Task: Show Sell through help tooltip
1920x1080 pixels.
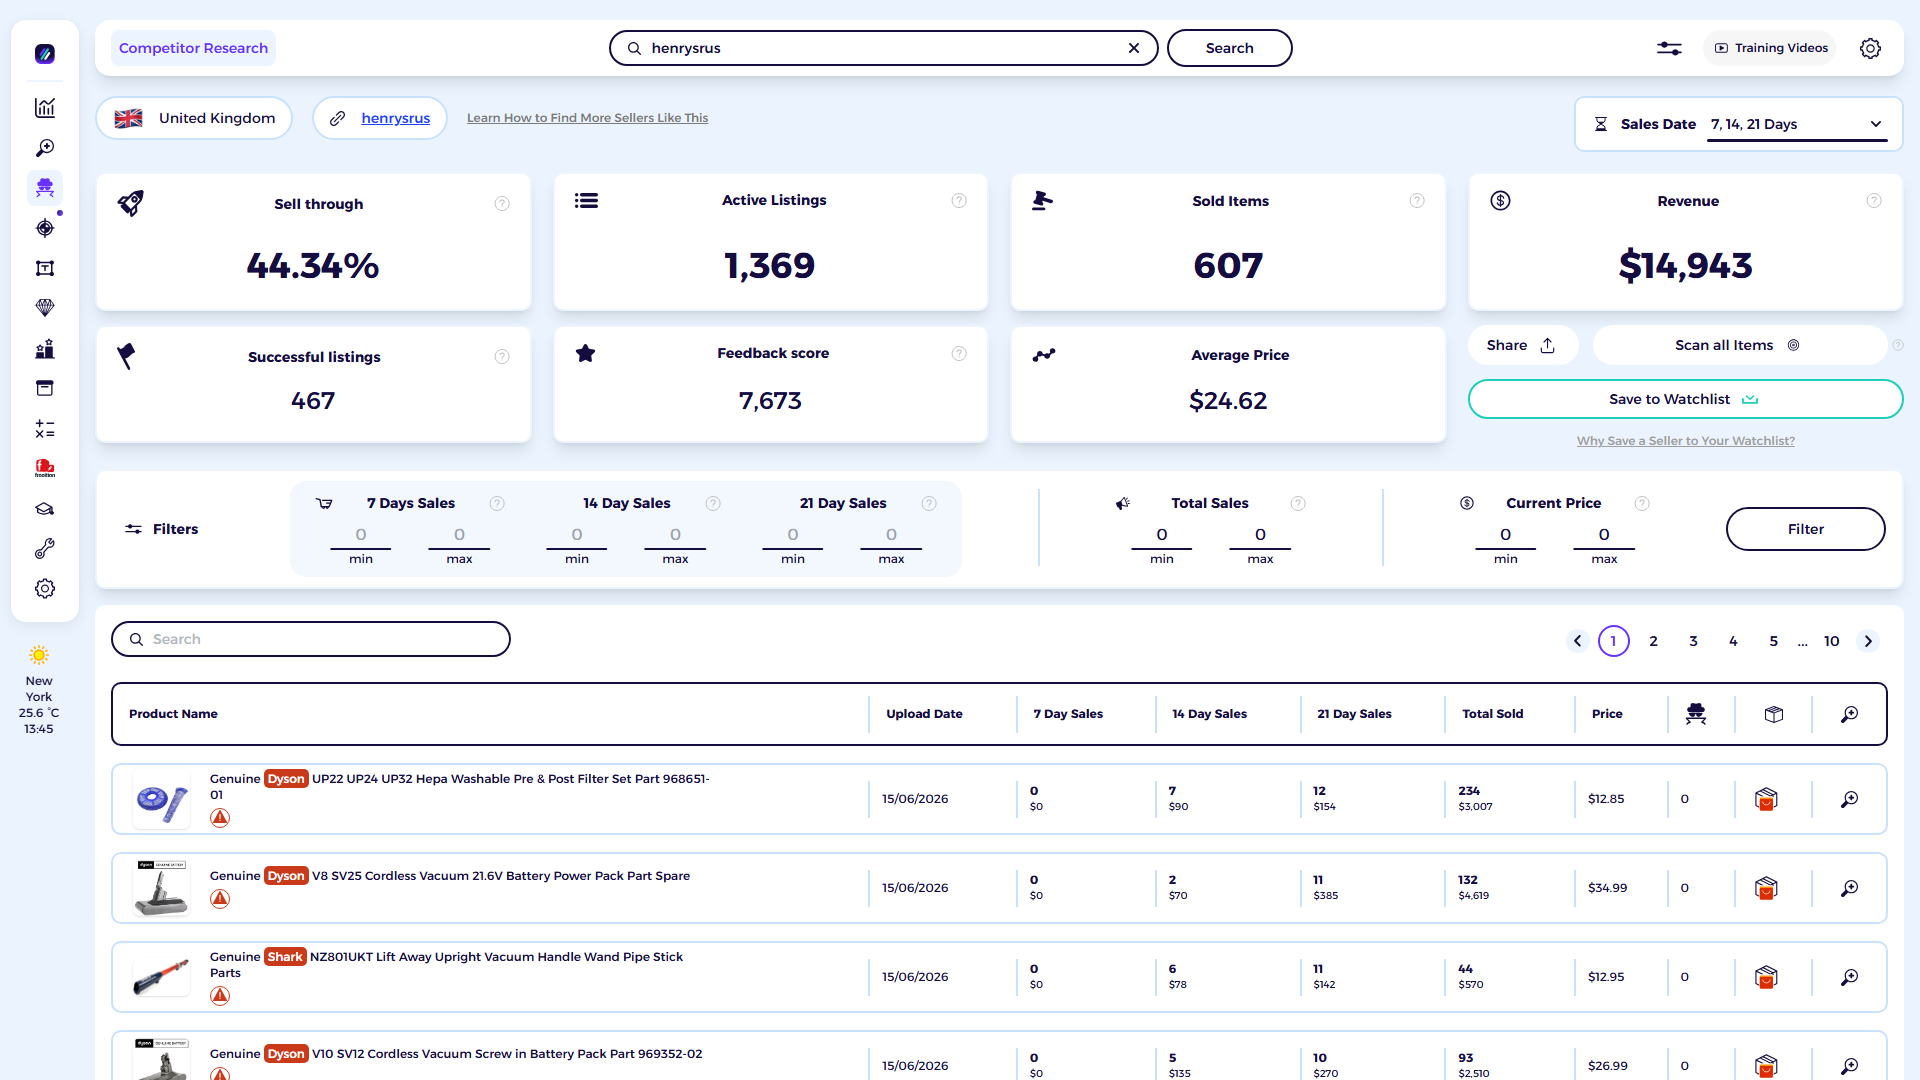Action: click(502, 204)
